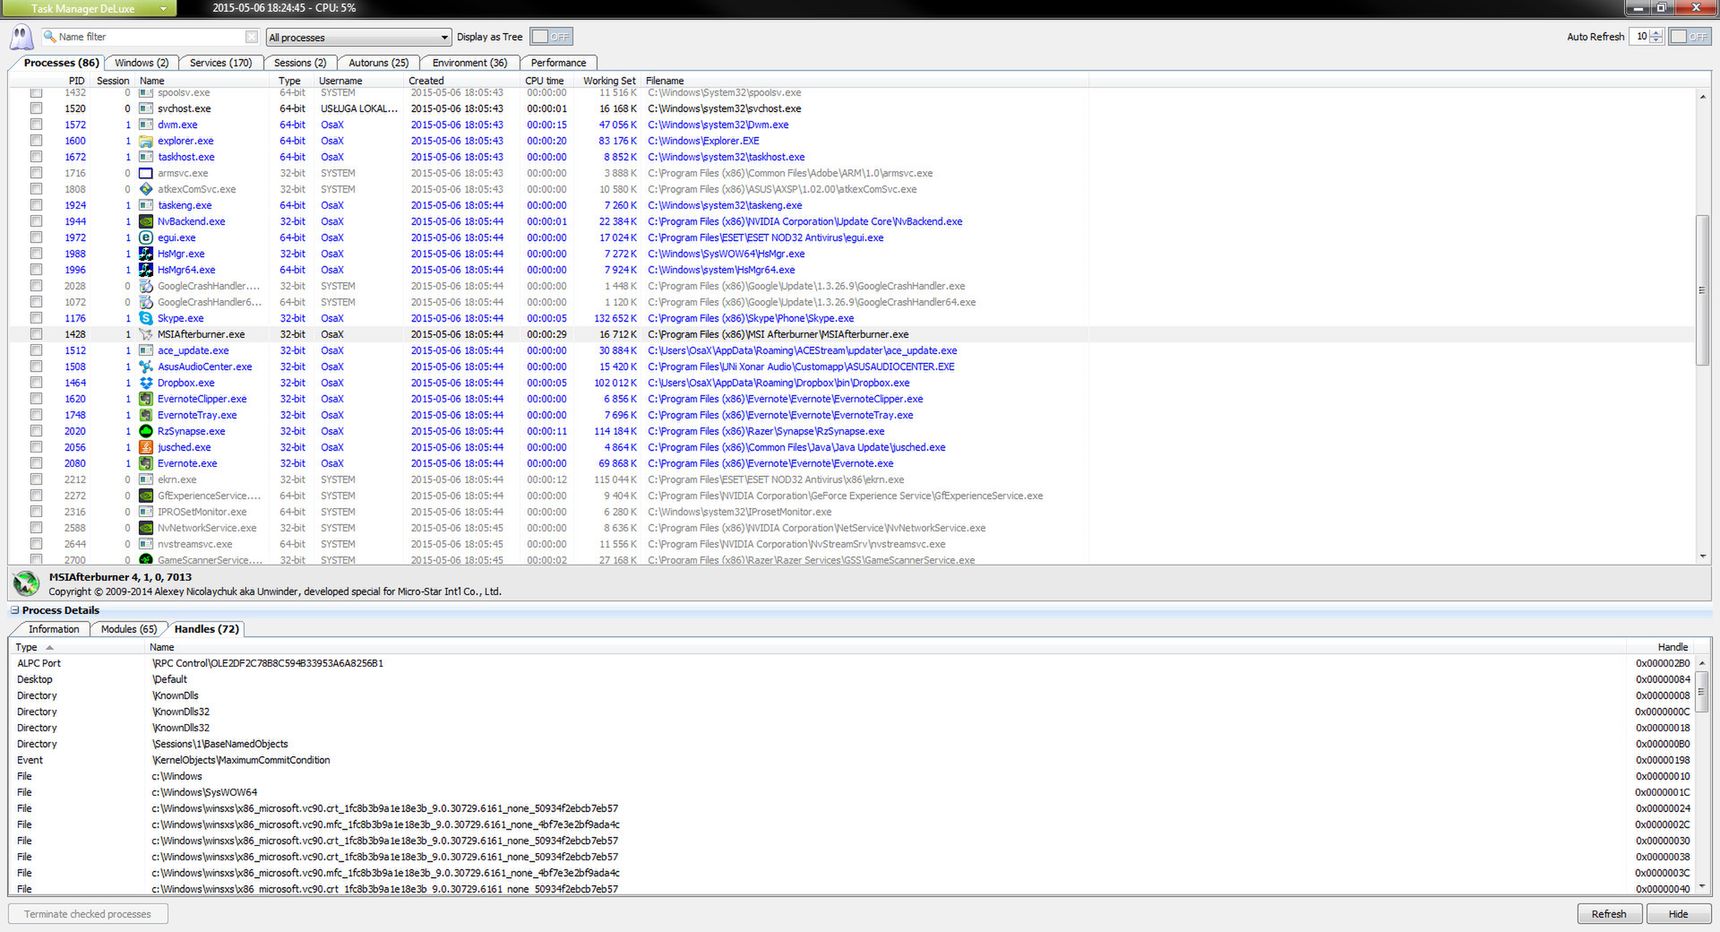Click the egui.exe ESET icon
This screenshot has height=932, width=1720.
click(146, 237)
